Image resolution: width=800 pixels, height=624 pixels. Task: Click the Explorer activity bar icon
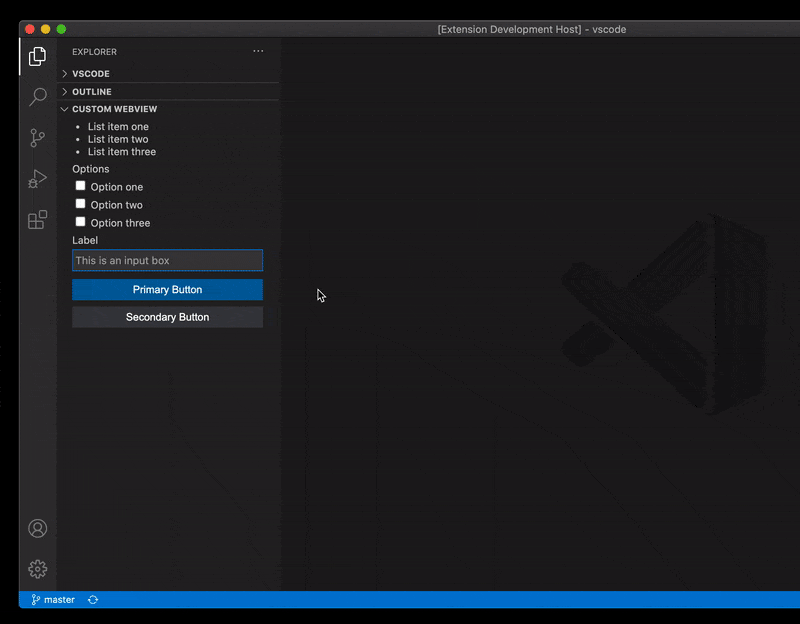(x=37, y=57)
